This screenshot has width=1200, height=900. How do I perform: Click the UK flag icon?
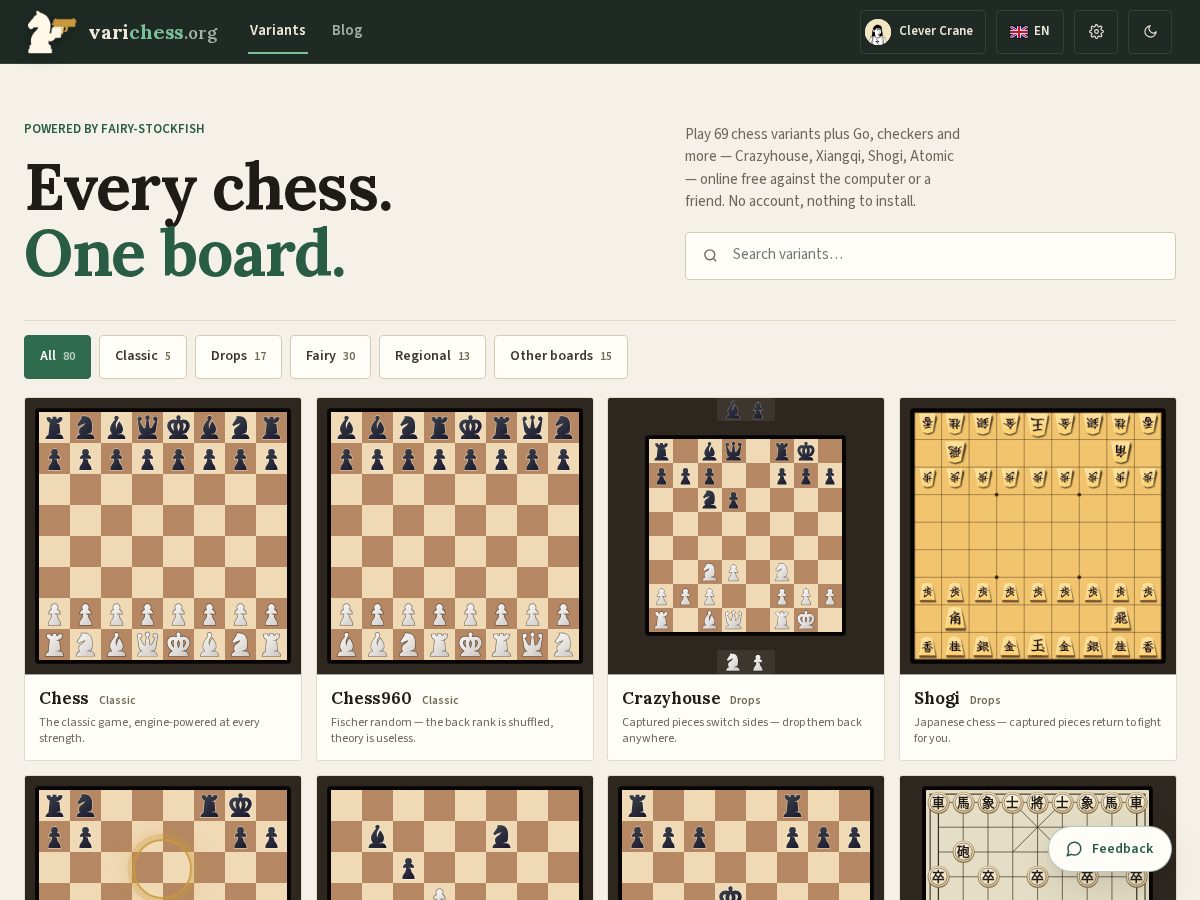(x=1019, y=32)
